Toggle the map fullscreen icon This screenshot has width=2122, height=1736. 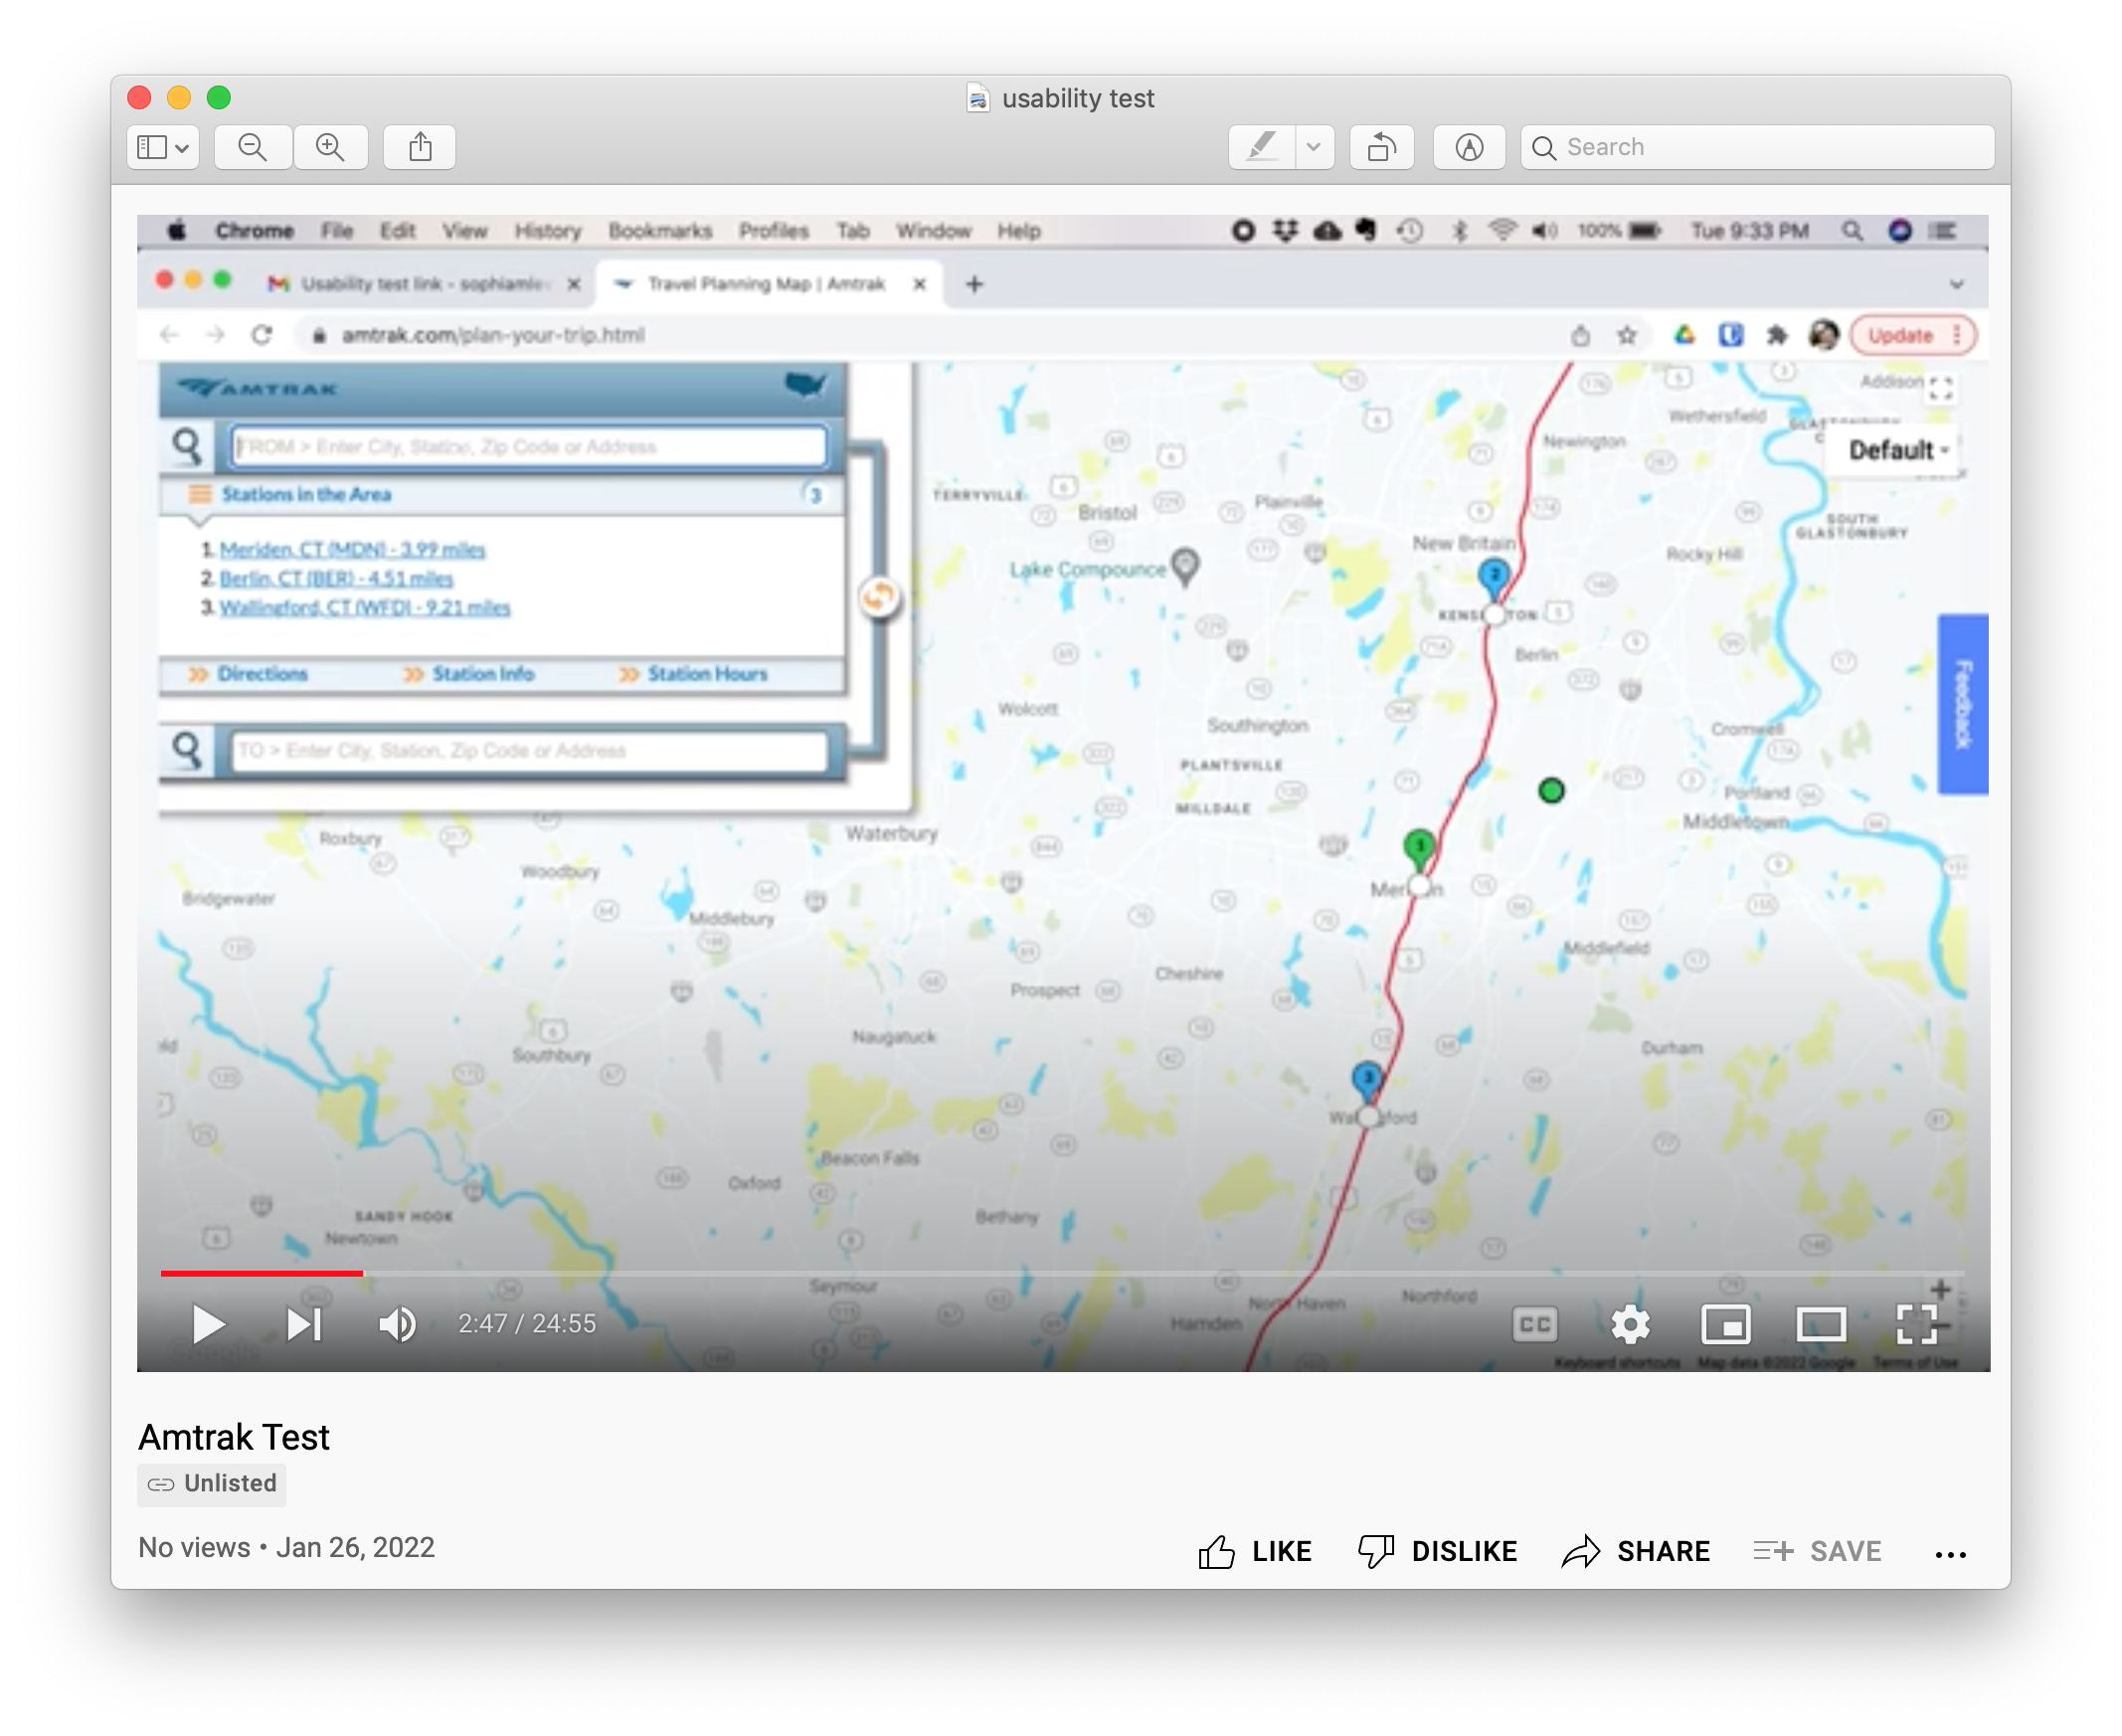[x=1941, y=389]
